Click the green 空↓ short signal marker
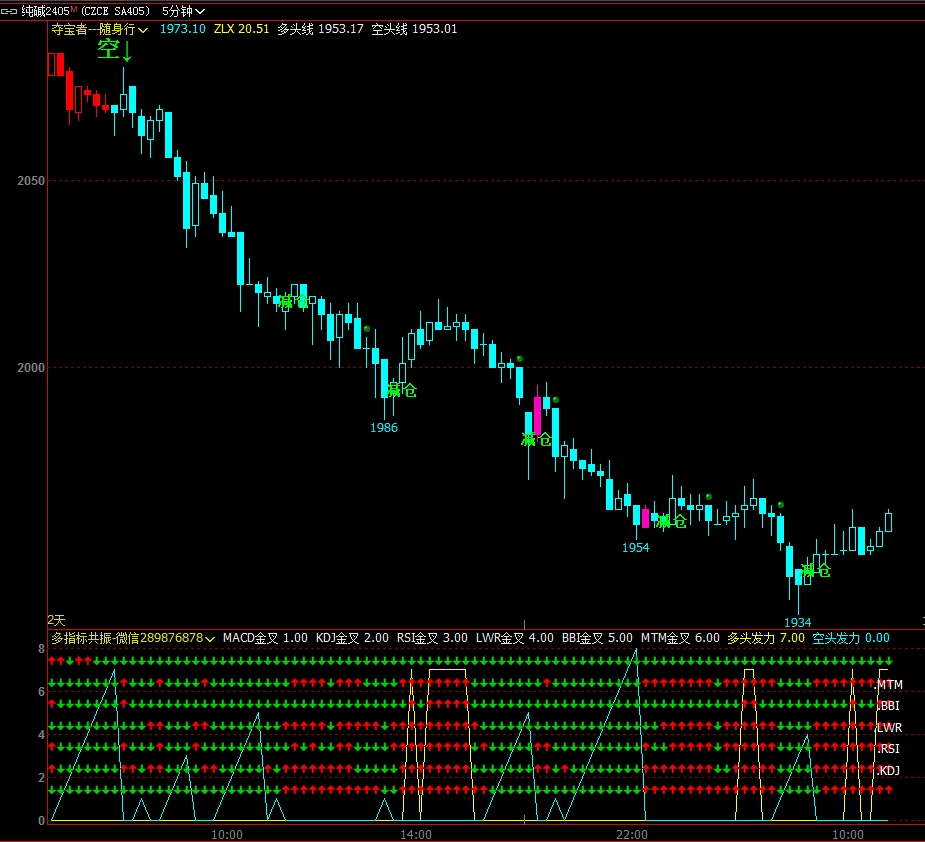Screen dimensions: 925x842 click(x=113, y=50)
